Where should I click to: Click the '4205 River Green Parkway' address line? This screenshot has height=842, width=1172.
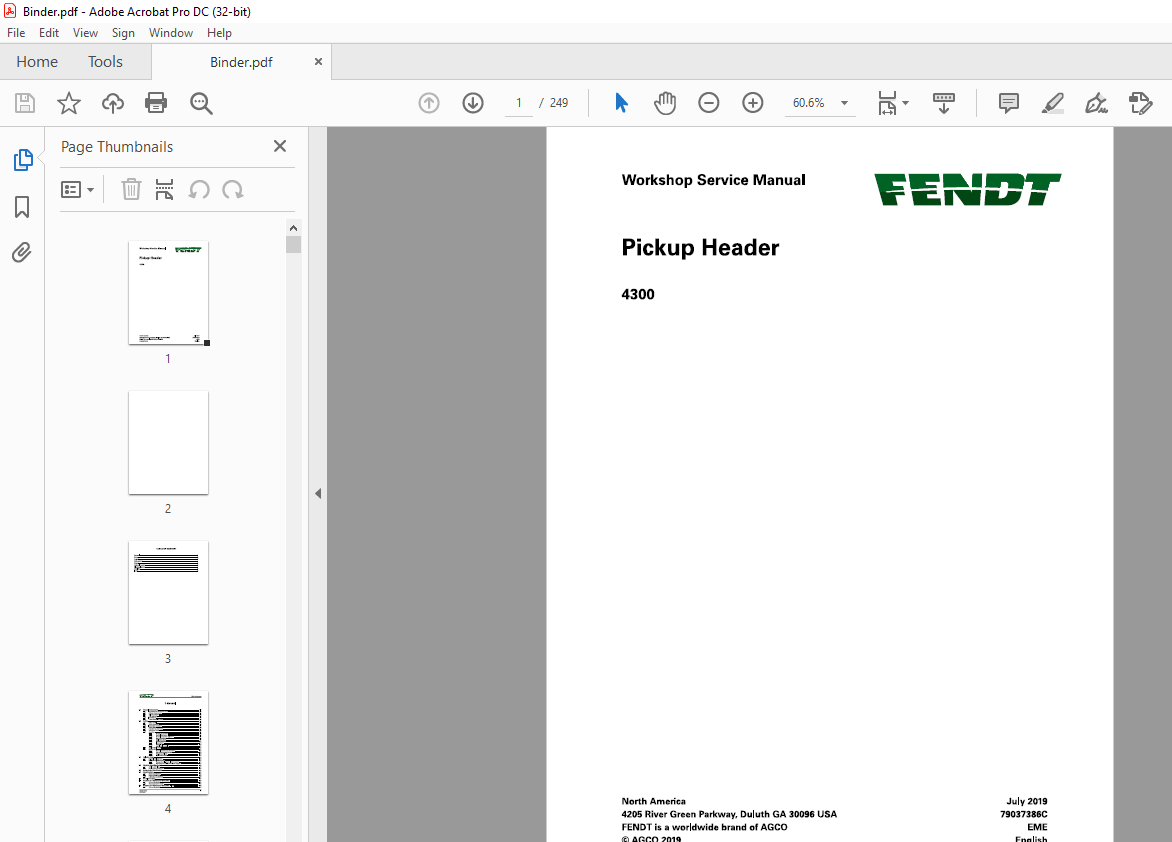click(x=729, y=814)
